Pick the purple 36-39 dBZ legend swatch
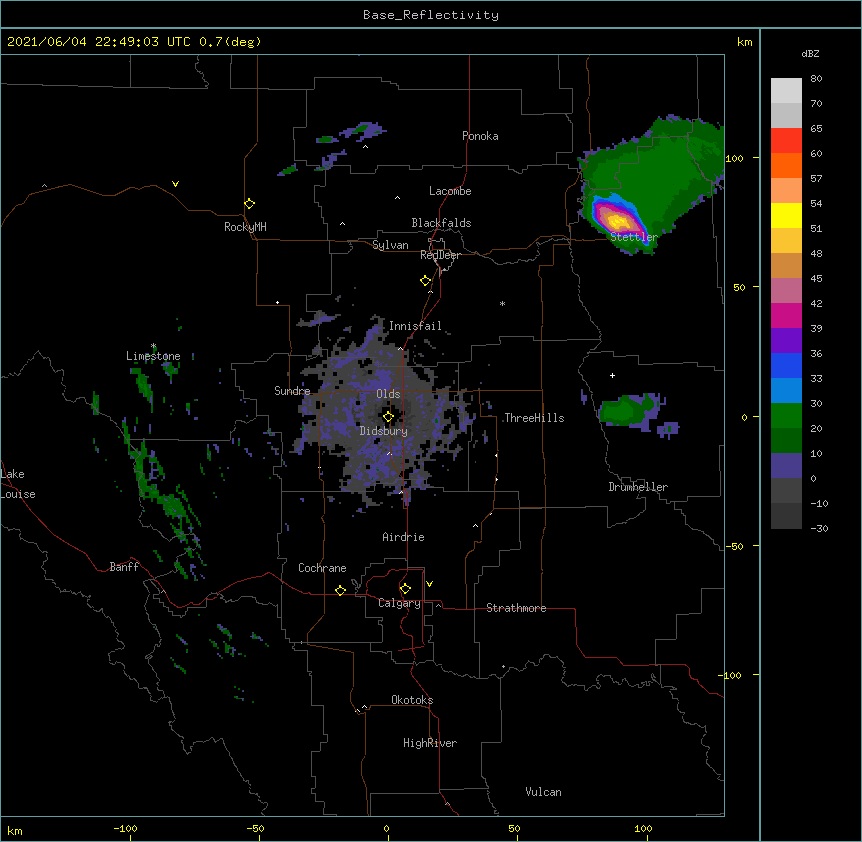 pyautogui.click(x=786, y=341)
